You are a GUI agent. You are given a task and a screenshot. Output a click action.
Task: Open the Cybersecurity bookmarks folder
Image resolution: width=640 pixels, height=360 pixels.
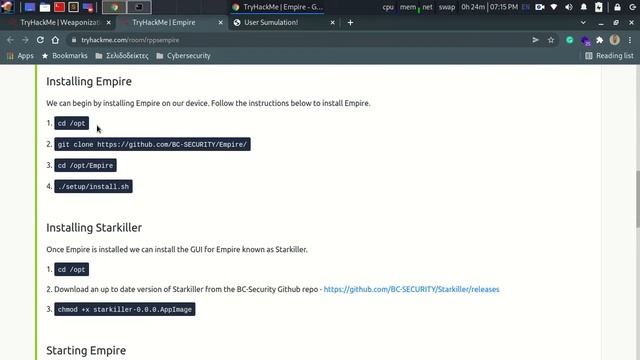click(x=183, y=56)
